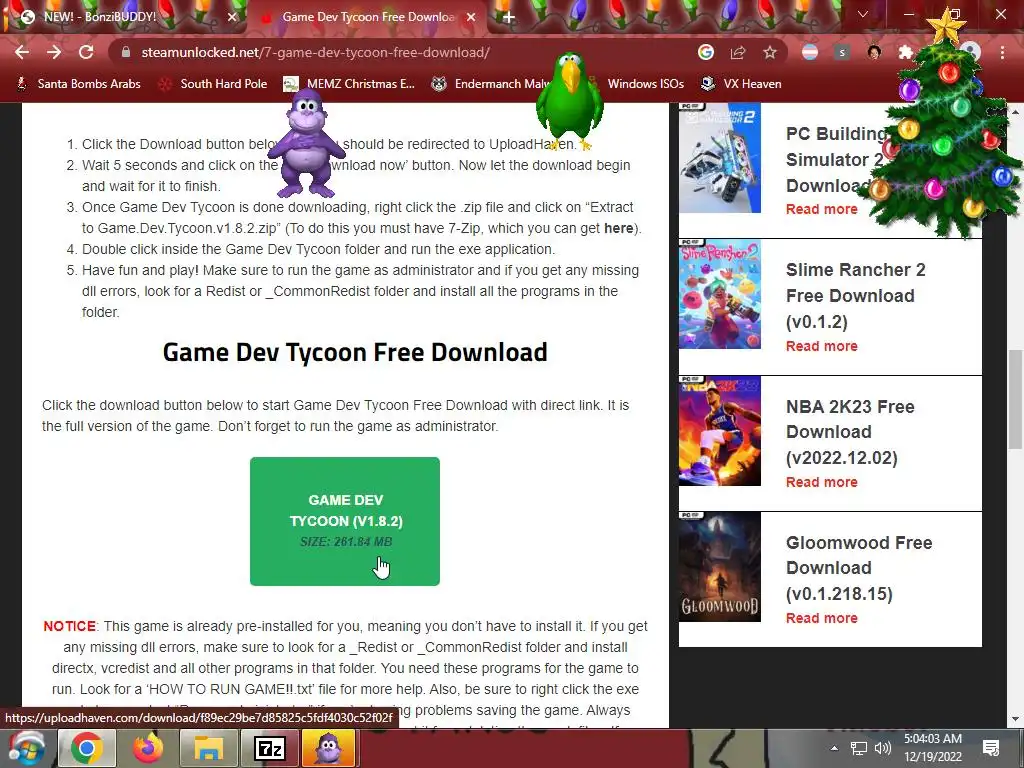Click PC Building Simulator 2 title
This screenshot has width=1024, height=768.
pyautogui.click(x=837, y=159)
